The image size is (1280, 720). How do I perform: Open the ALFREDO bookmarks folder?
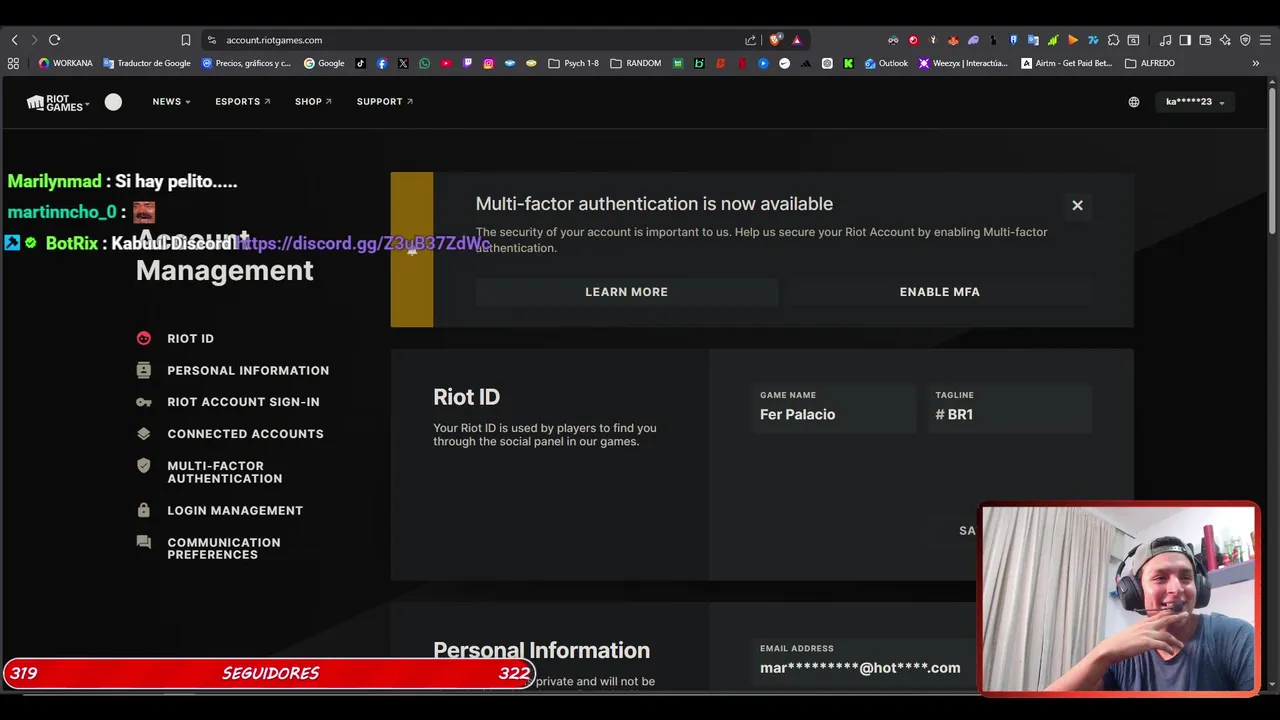coord(1150,63)
